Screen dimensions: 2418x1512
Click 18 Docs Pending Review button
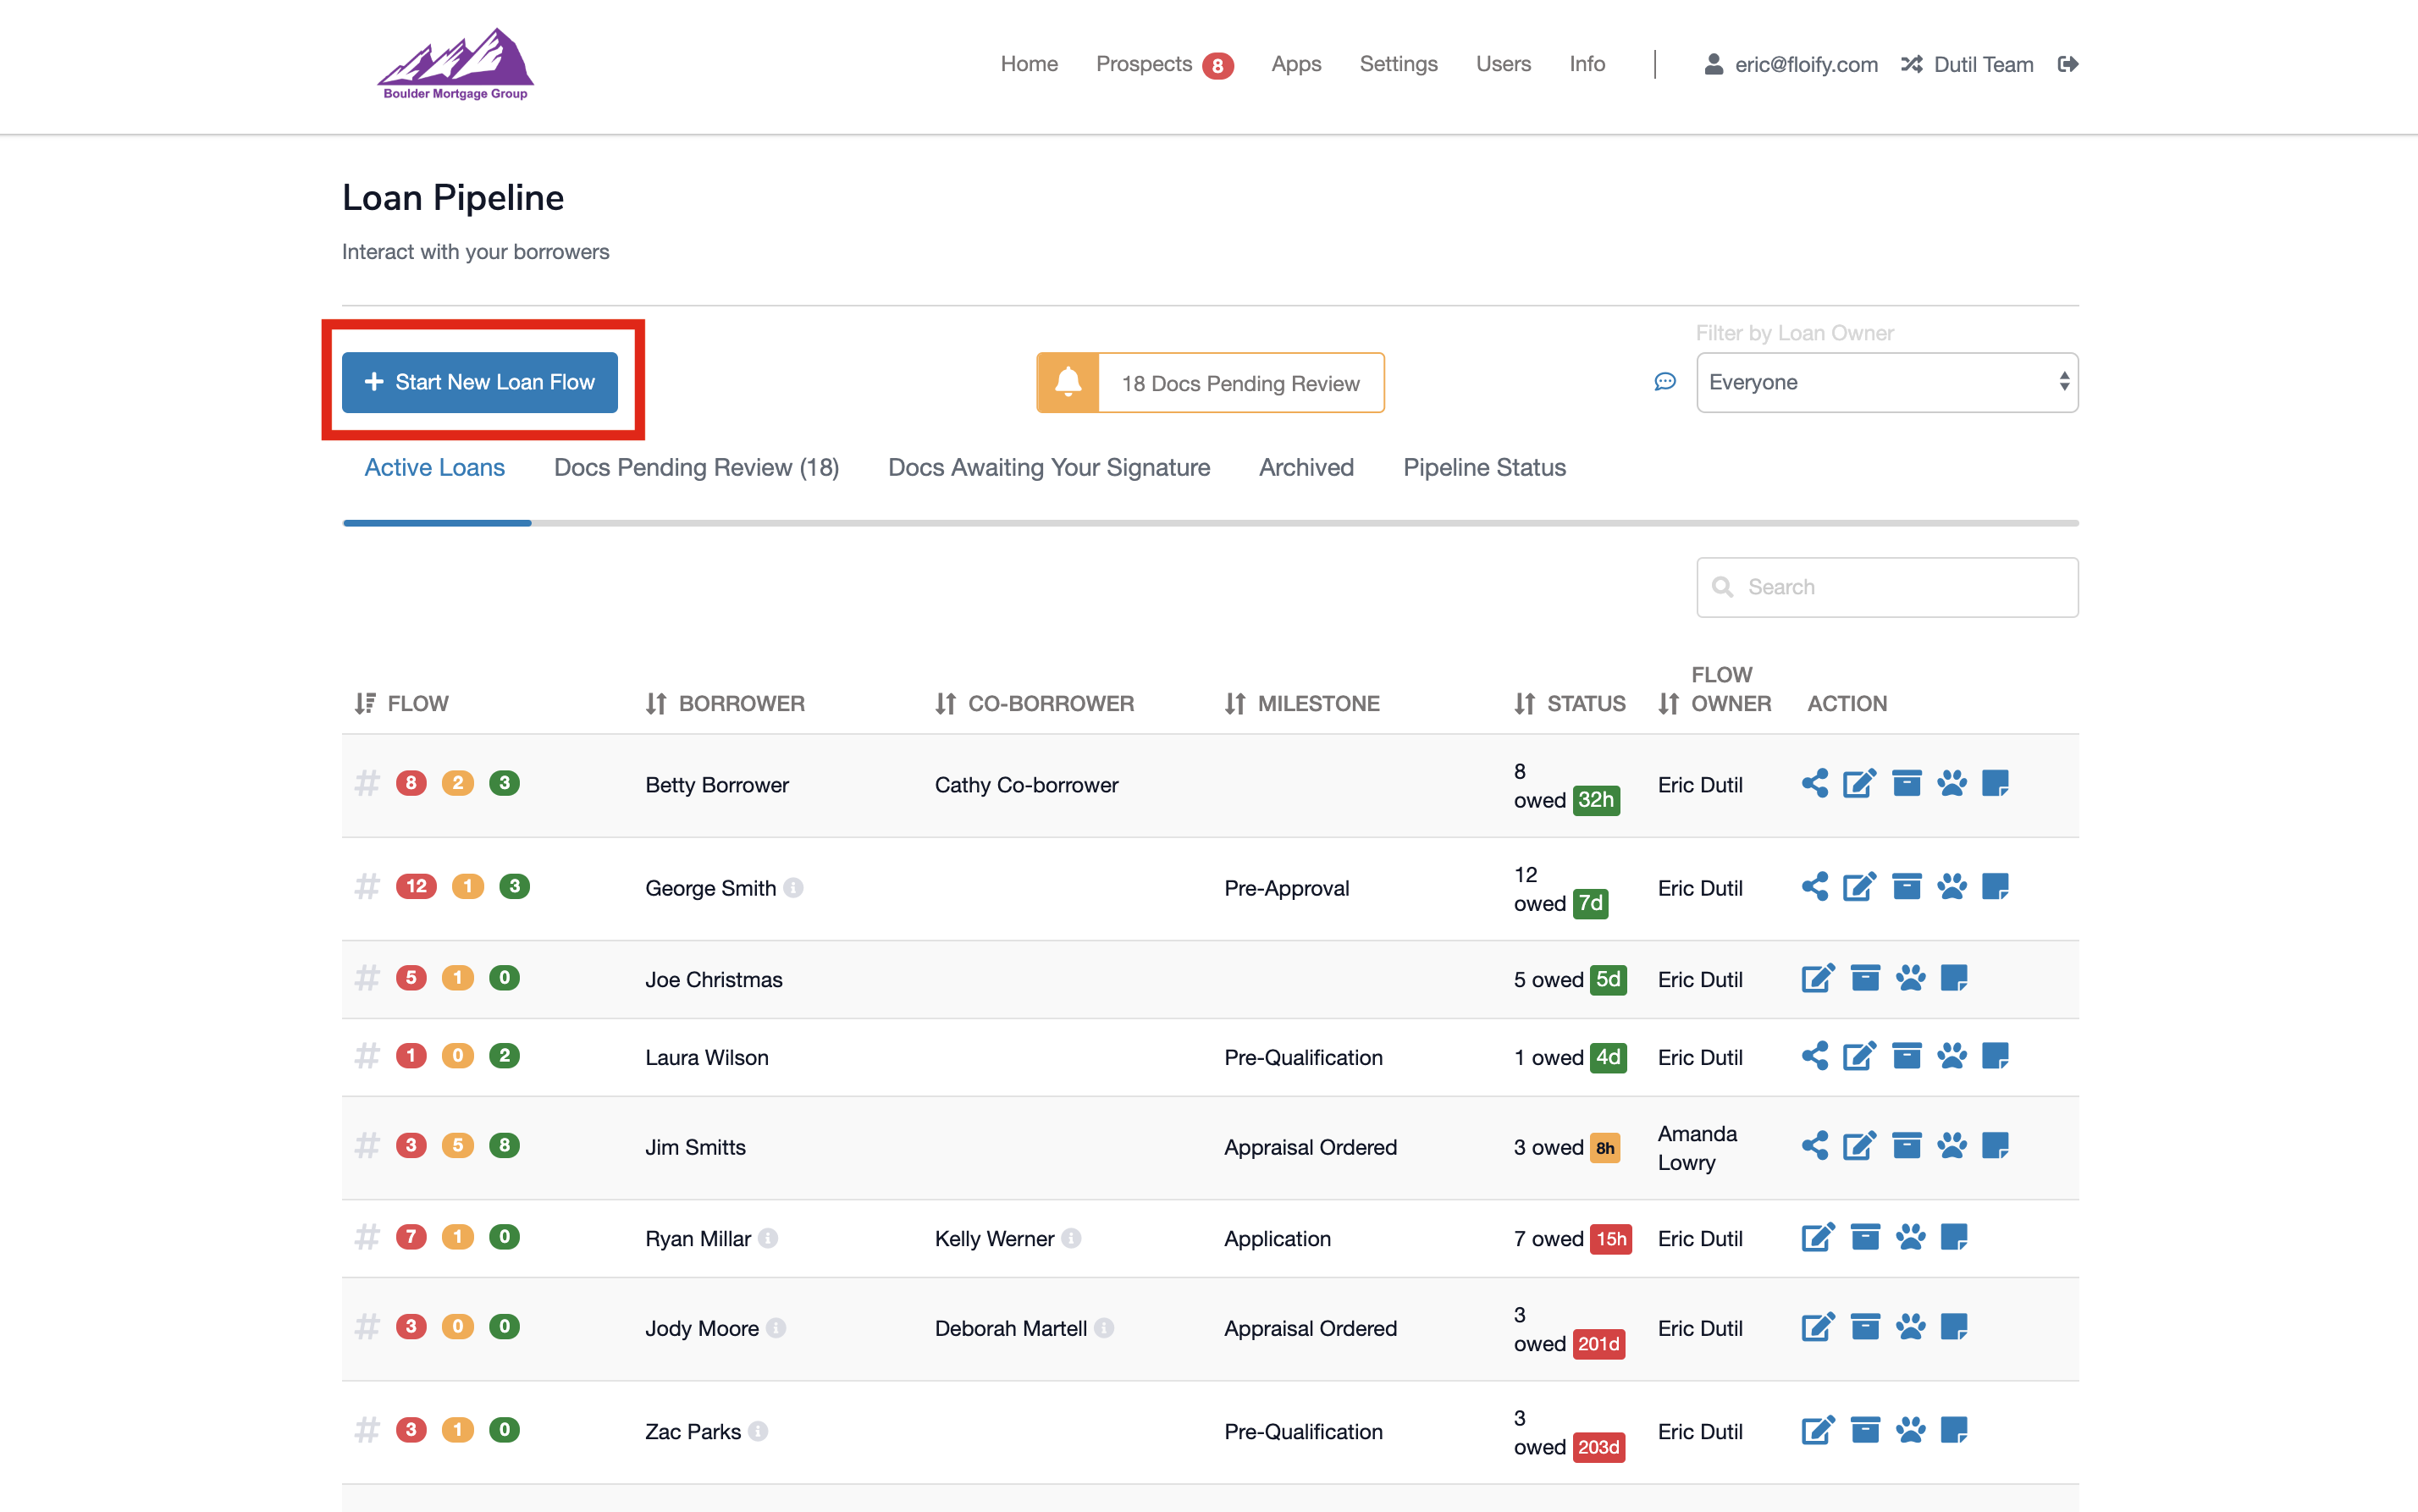[1240, 383]
